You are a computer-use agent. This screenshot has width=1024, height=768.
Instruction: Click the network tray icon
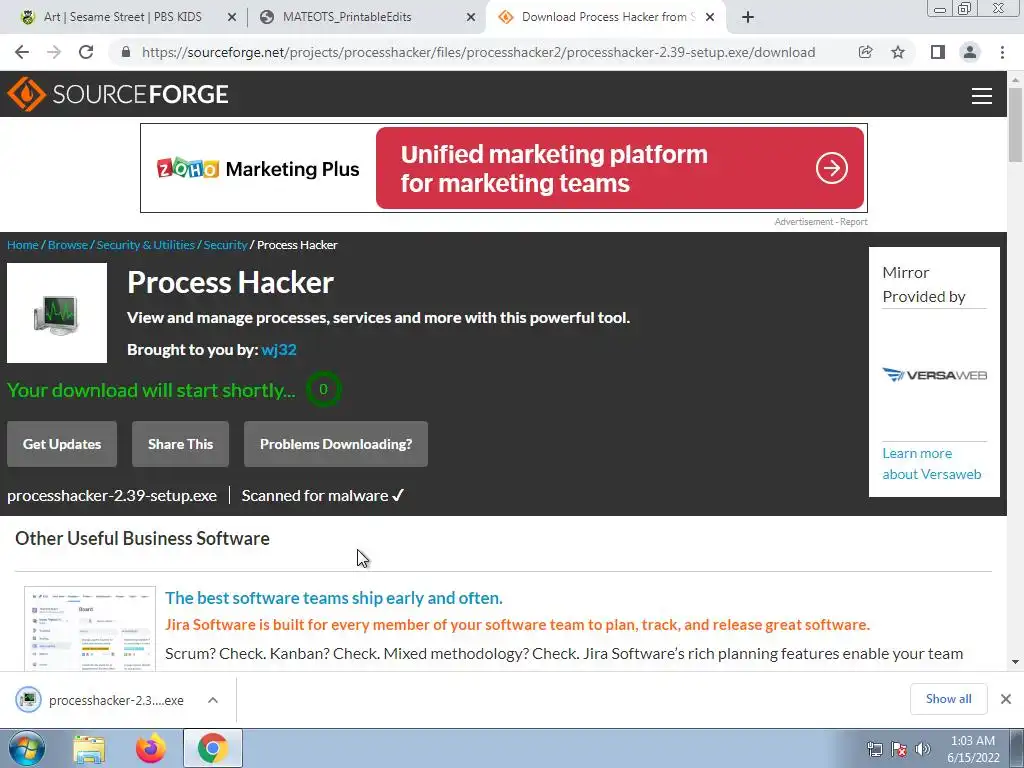point(874,749)
